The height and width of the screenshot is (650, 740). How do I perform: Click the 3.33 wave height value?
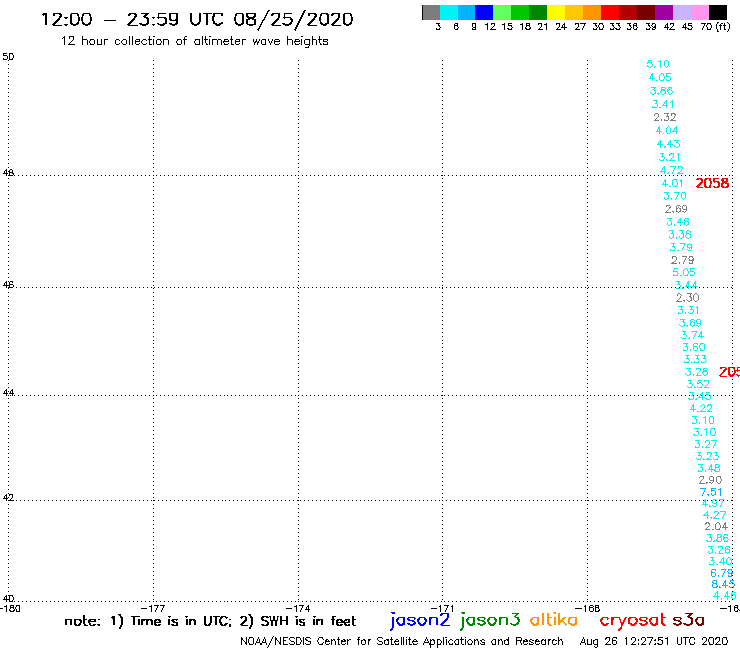696,359
